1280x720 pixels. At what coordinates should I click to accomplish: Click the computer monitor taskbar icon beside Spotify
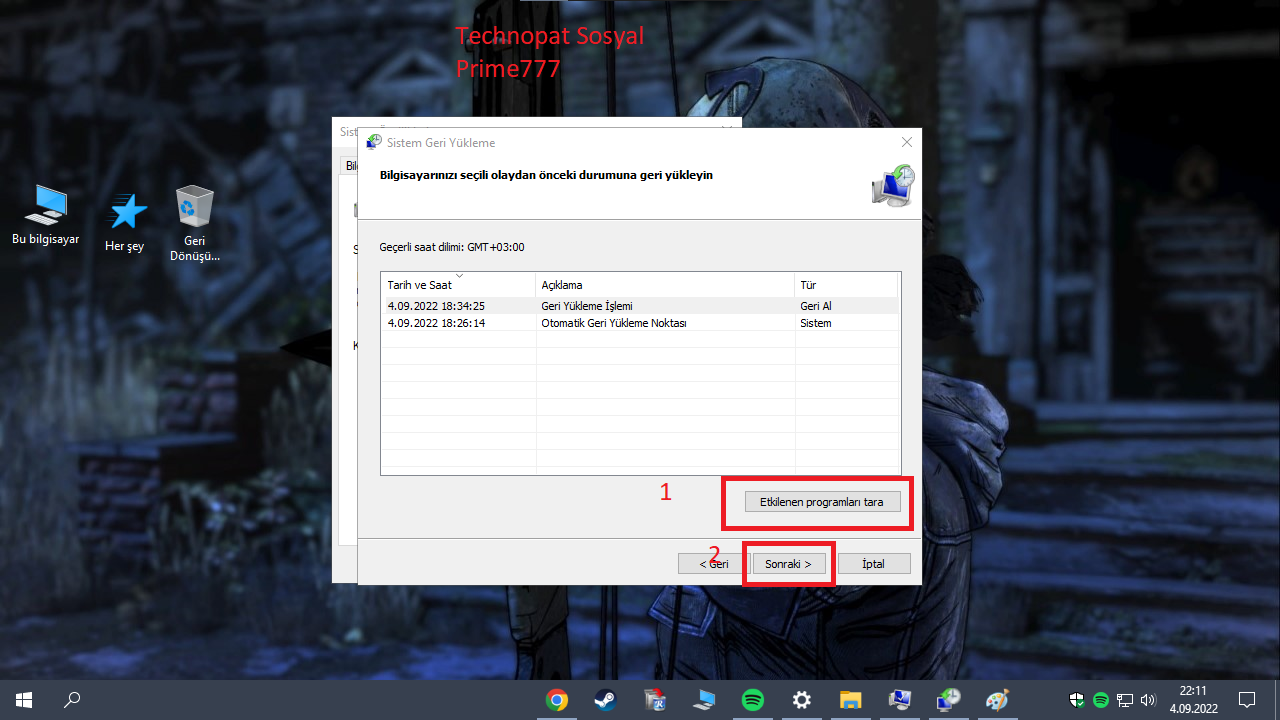[704, 700]
